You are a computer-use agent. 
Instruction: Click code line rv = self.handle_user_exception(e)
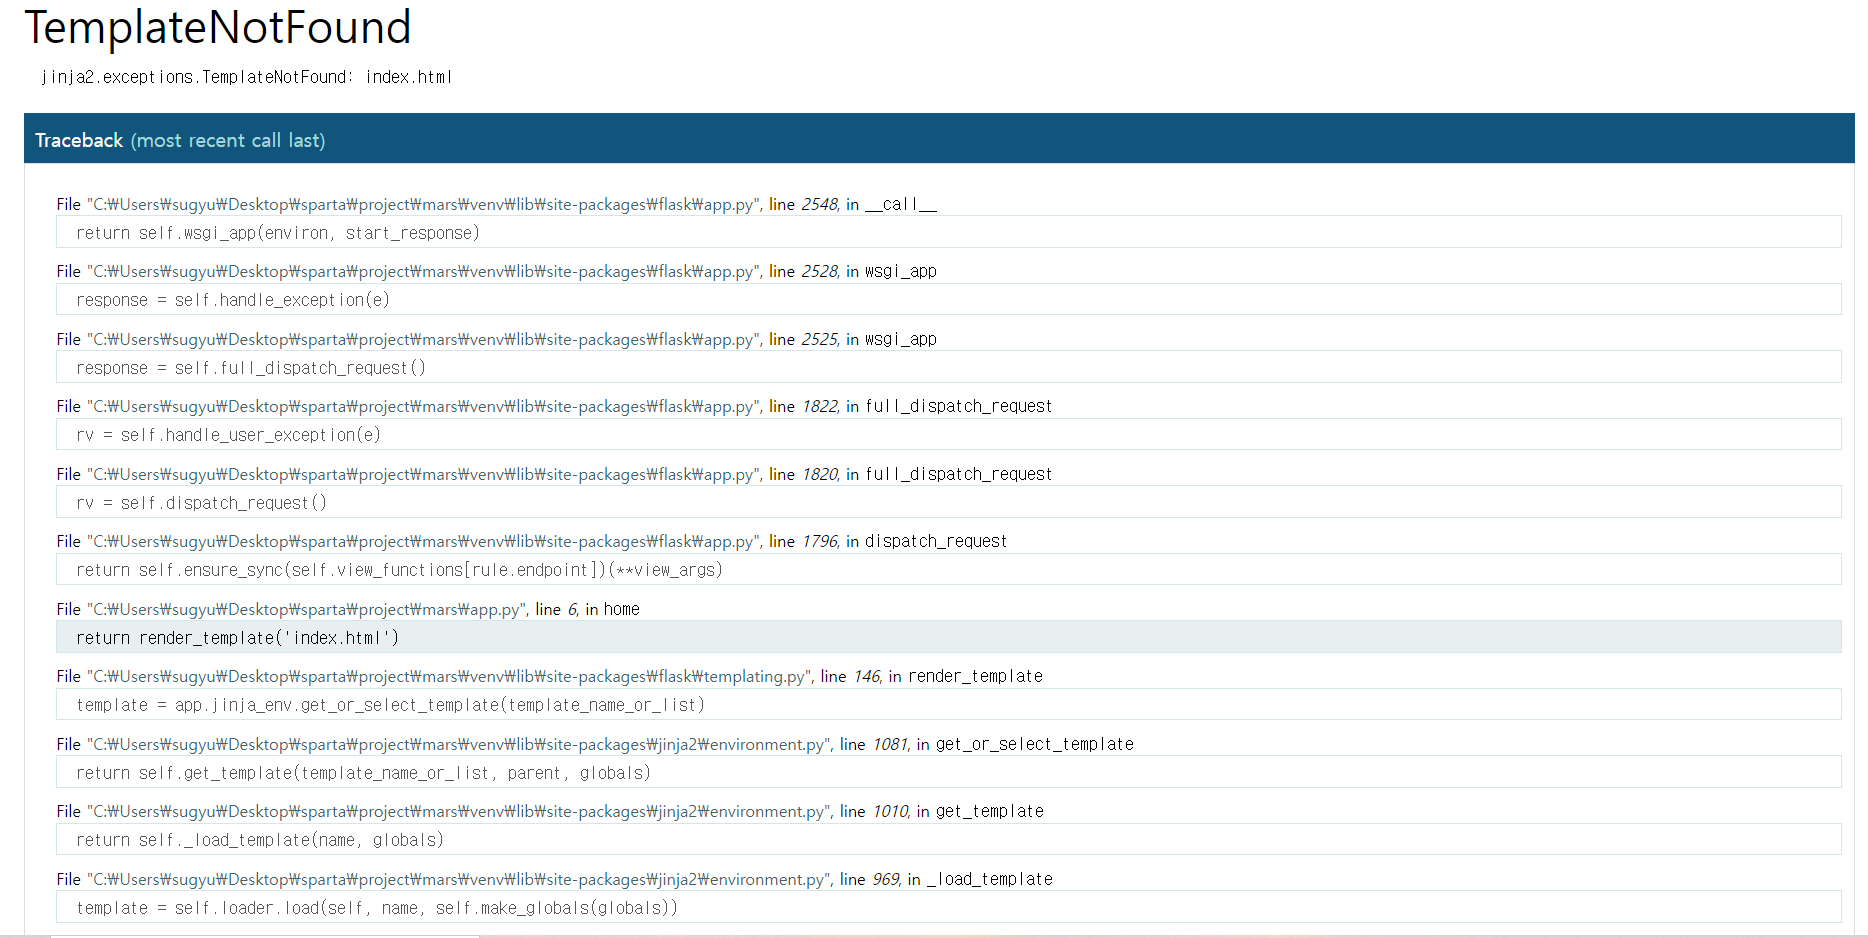948,434
